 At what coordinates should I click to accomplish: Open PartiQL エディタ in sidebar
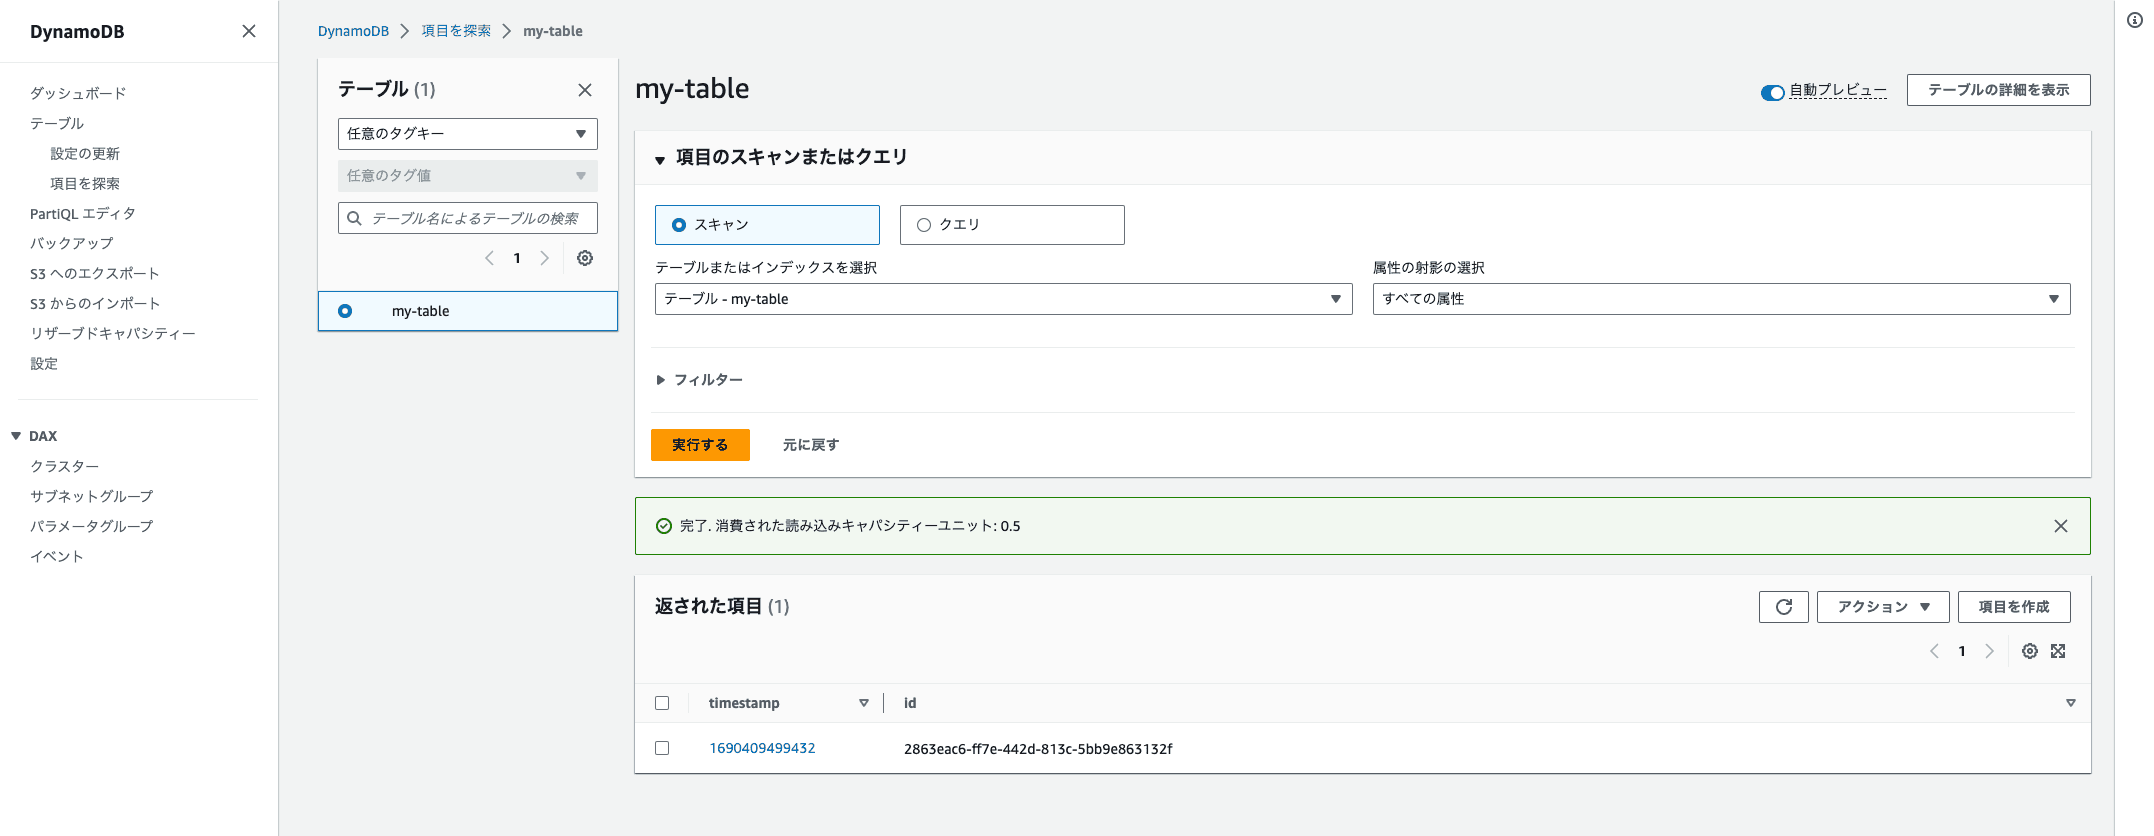coord(83,213)
